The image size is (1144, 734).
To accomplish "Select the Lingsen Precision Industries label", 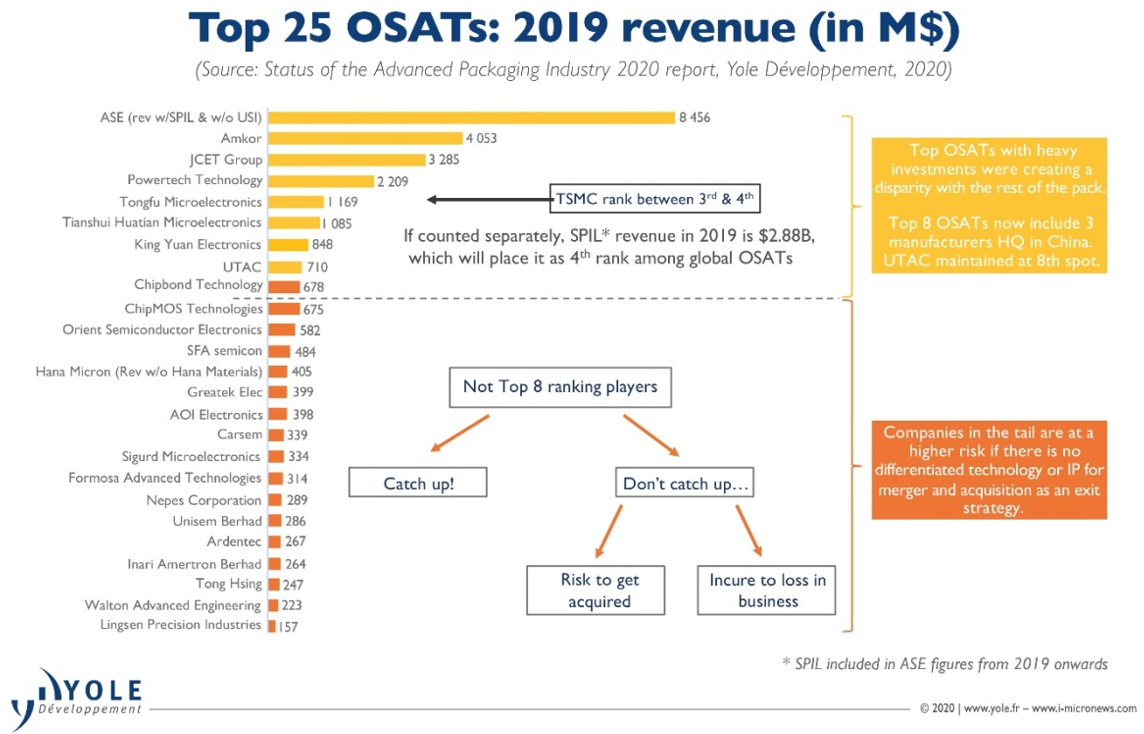I will (x=180, y=625).
